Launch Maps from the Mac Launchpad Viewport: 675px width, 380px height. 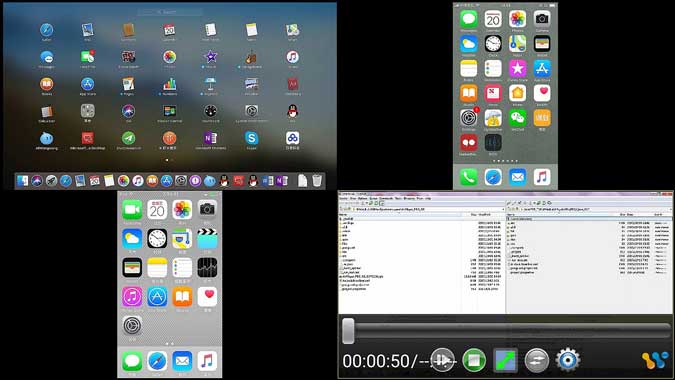[x=292, y=30]
